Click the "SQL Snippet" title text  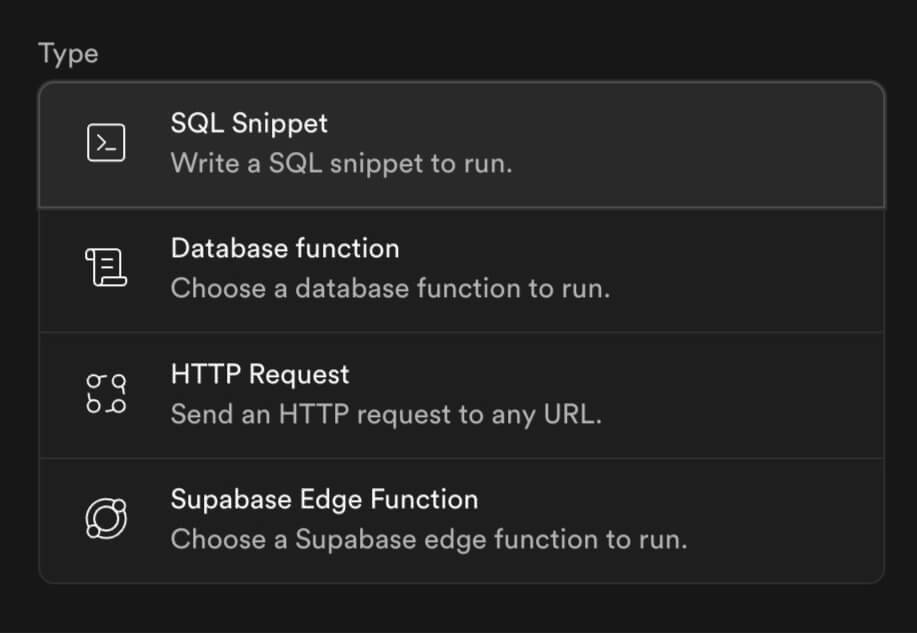249,124
